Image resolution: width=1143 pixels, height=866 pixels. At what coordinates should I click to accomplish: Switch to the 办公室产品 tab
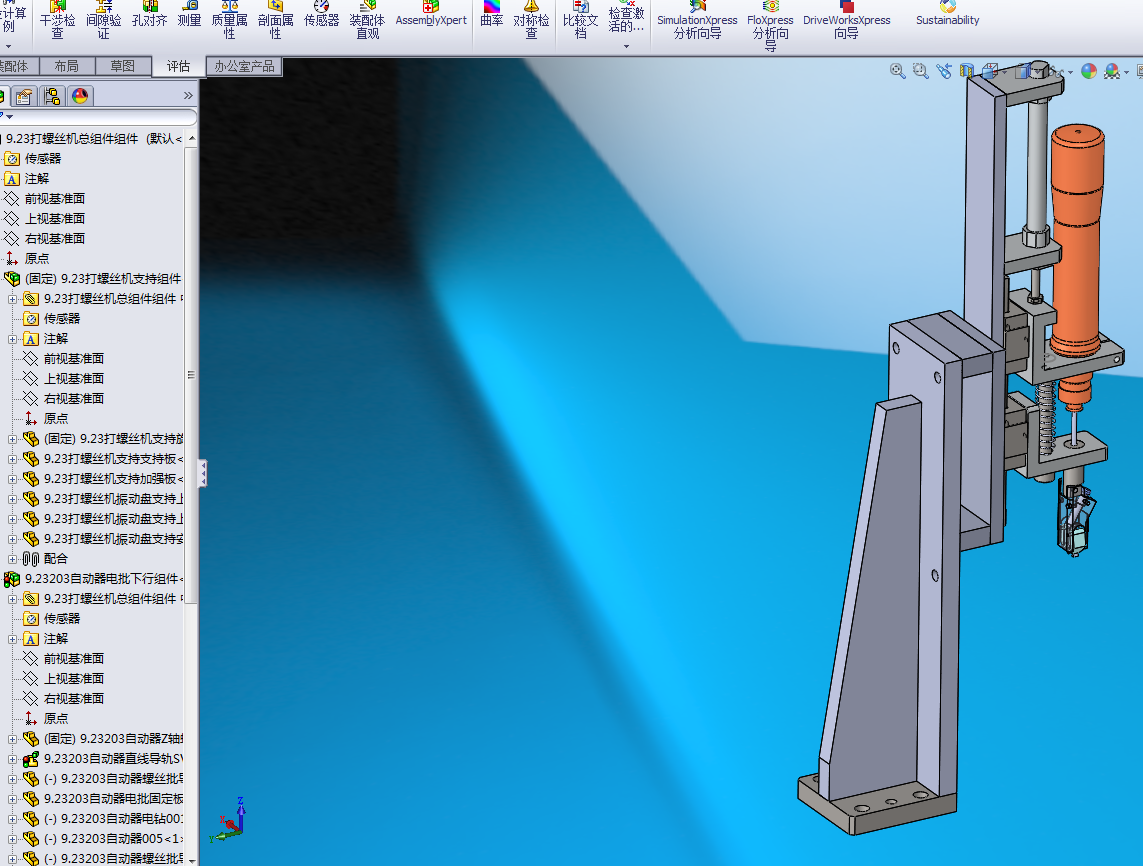(243, 66)
